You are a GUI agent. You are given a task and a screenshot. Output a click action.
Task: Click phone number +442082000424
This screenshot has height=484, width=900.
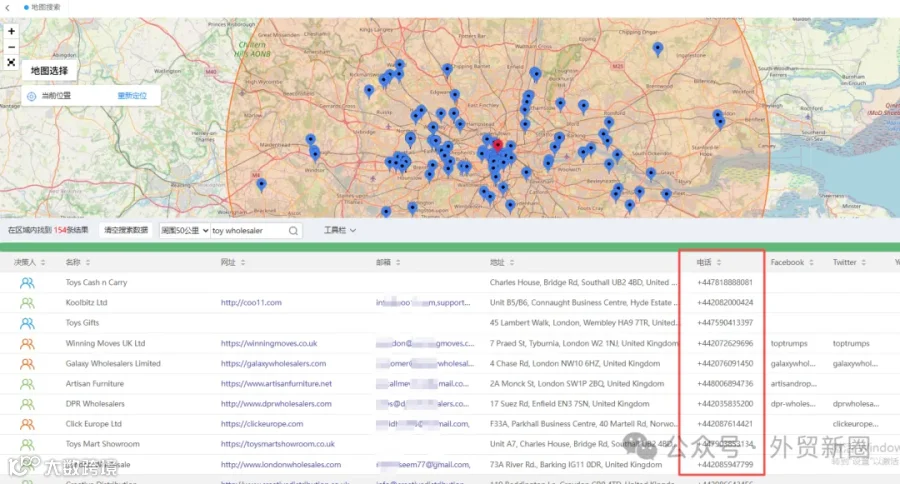(725, 303)
